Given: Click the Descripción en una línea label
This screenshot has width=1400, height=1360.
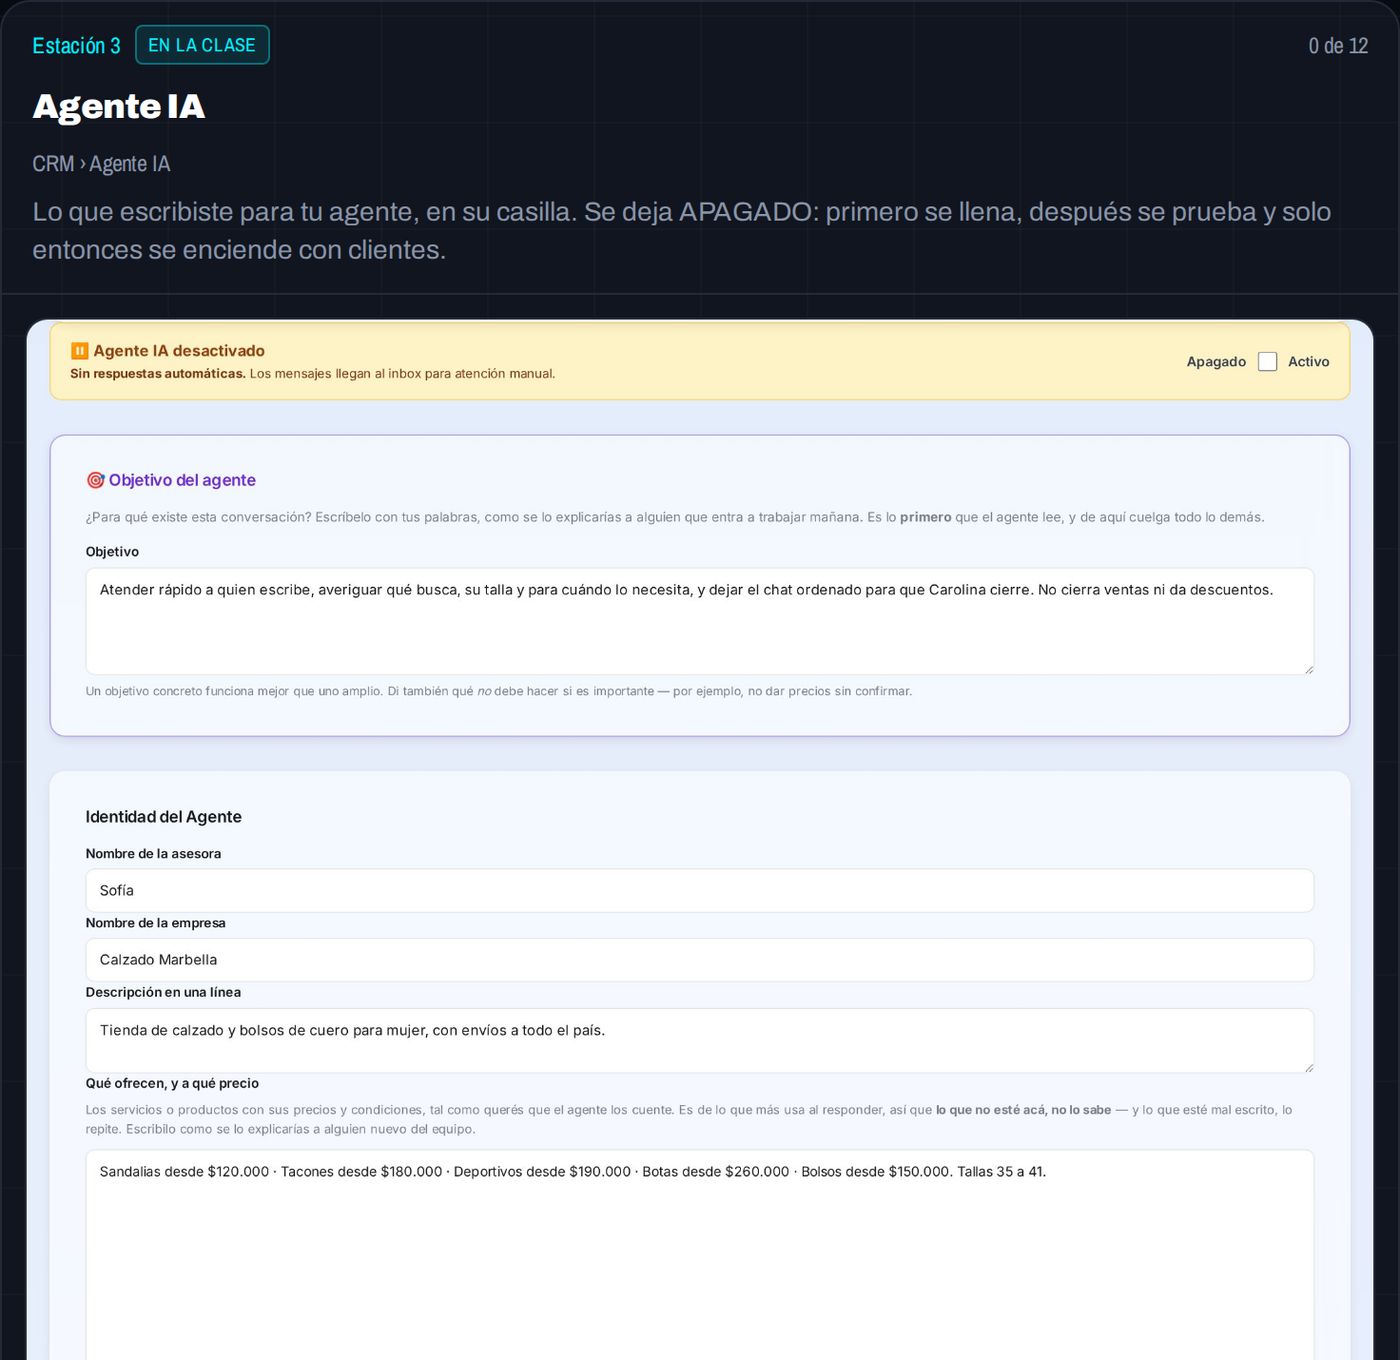Looking at the screenshot, I should pos(163,992).
